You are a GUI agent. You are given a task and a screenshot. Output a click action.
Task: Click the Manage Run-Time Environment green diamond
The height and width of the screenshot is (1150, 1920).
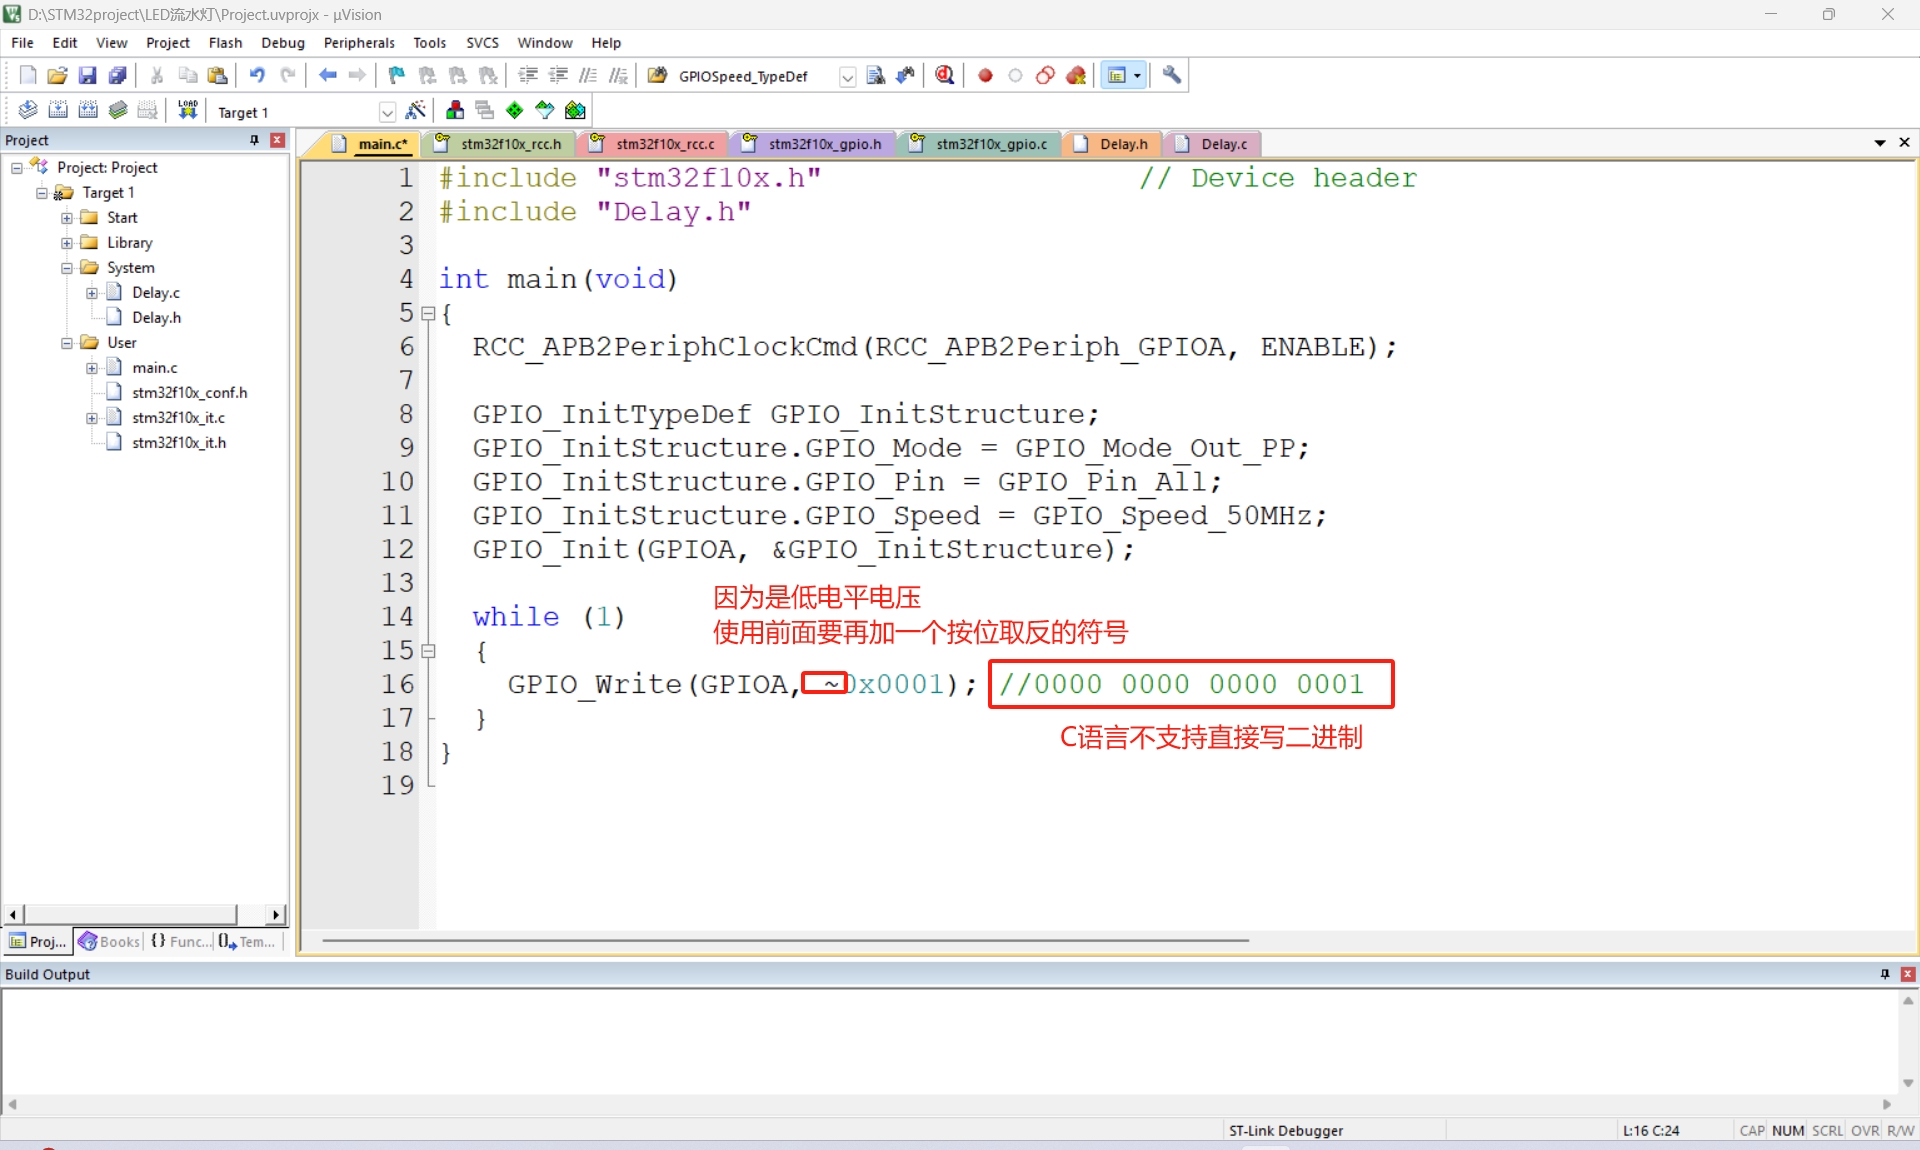click(514, 110)
